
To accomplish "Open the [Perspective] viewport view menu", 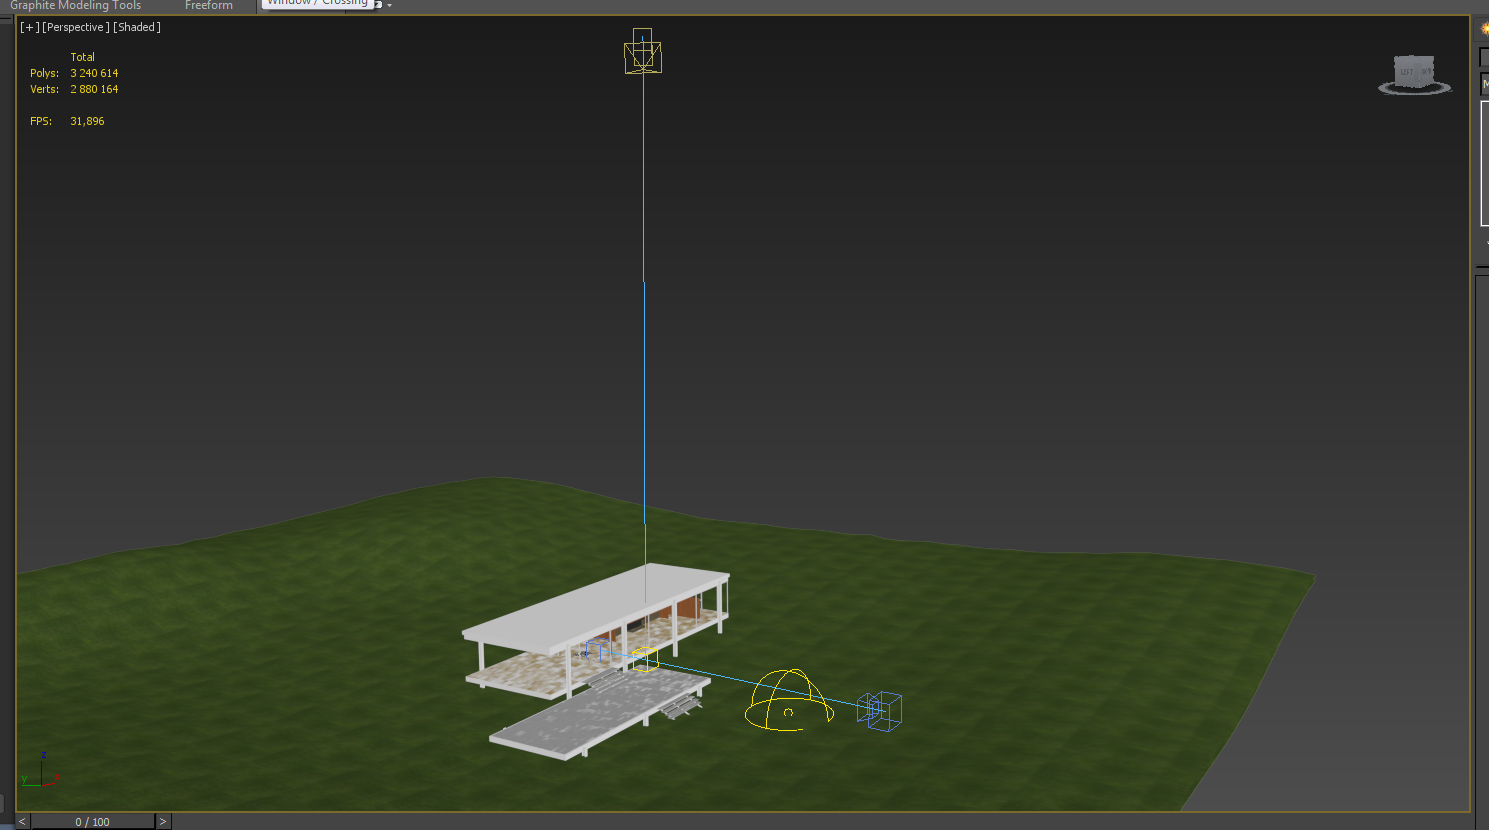I will pyautogui.click(x=76, y=27).
